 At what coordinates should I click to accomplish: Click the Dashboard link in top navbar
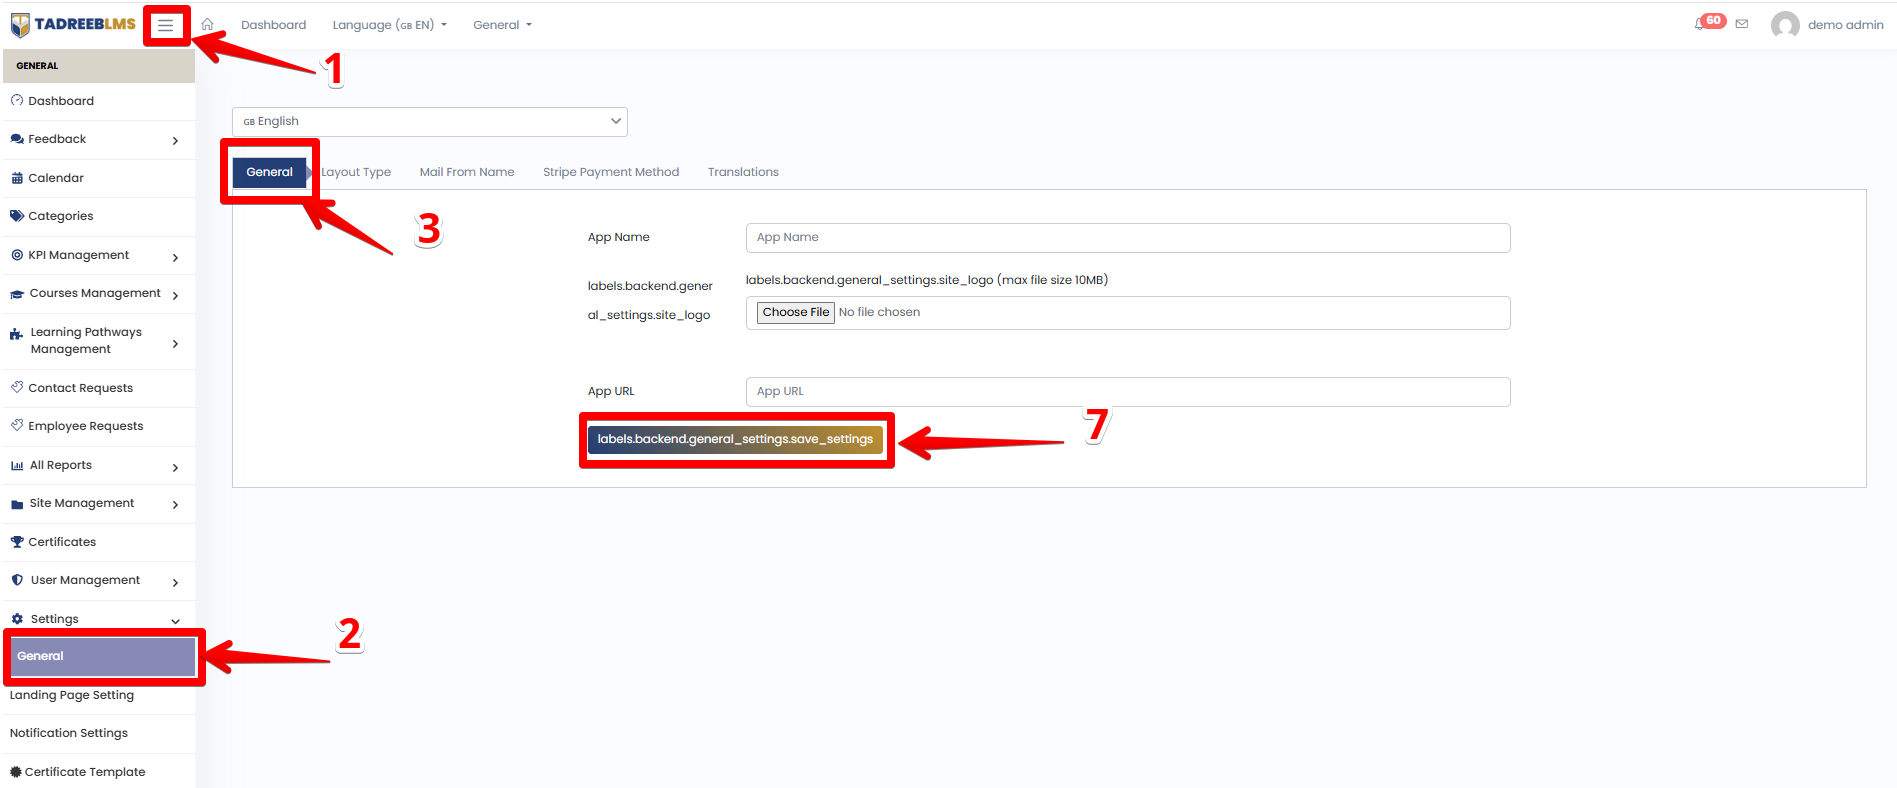pyautogui.click(x=273, y=25)
